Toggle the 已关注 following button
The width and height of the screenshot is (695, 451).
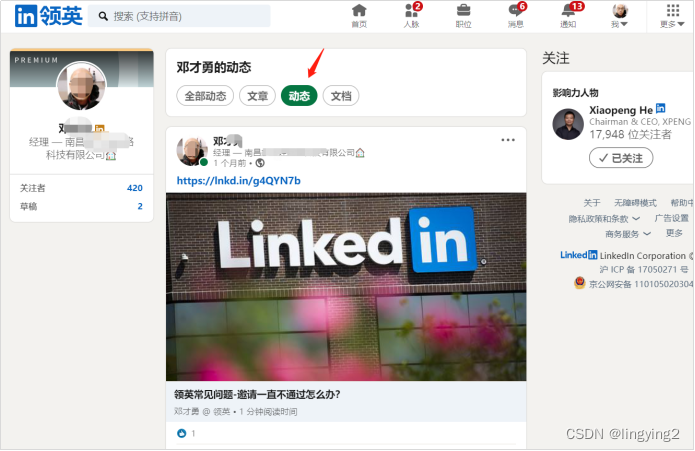[621, 158]
